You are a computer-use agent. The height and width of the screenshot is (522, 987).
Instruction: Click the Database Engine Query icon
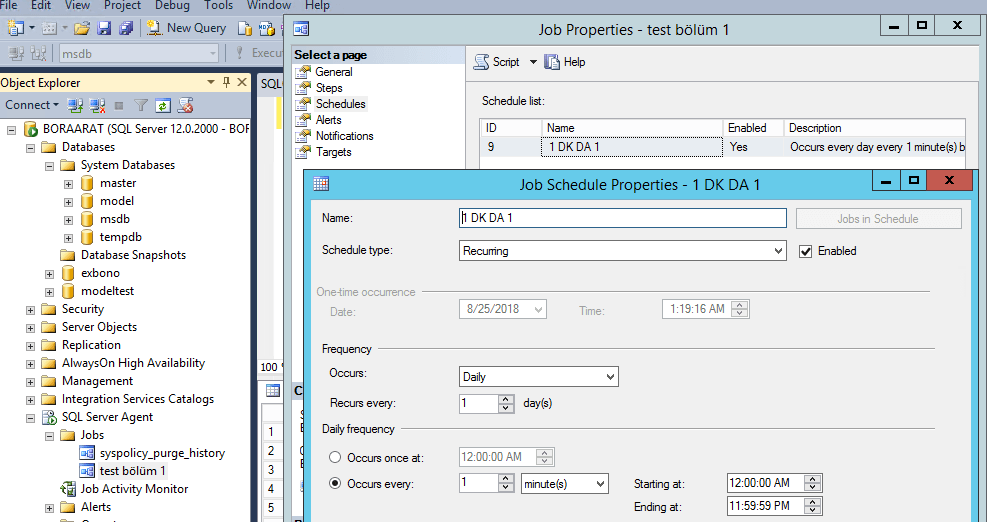click(x=245, y=28)
